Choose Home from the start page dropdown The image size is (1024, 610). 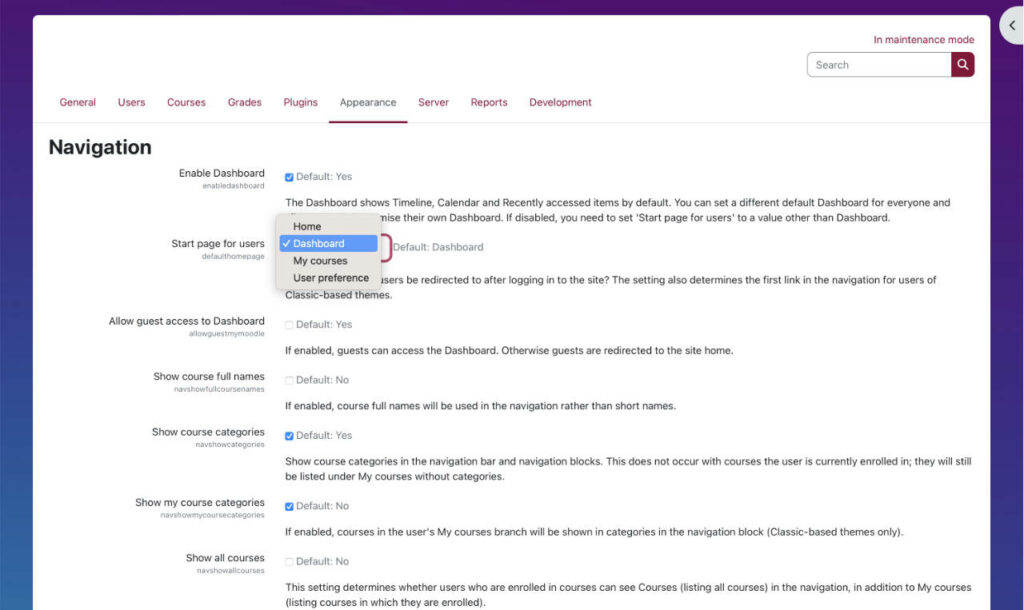[306, 226]
